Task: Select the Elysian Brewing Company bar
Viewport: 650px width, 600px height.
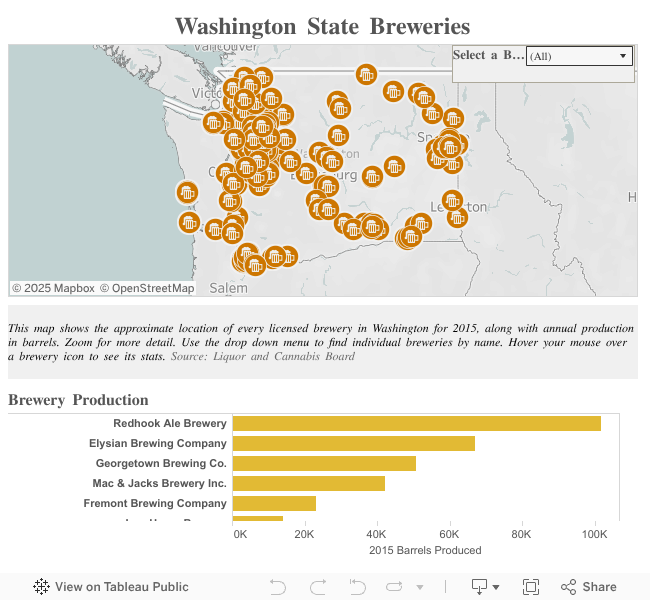Action: pos(353,444)
